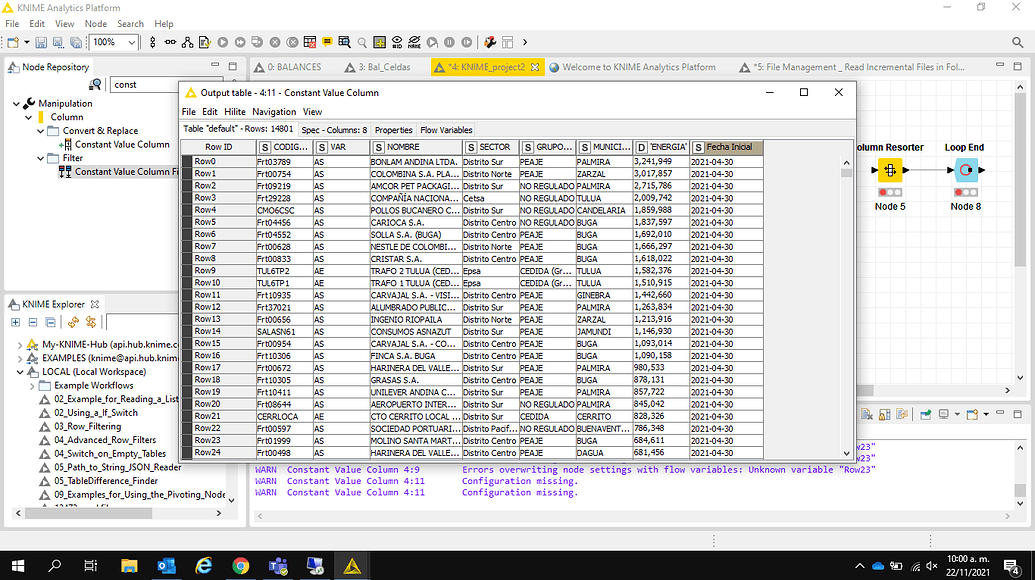Screen dimensions: 1035x580
Task: Select the single-node Execute icon
Action: (x=223, y=41)
